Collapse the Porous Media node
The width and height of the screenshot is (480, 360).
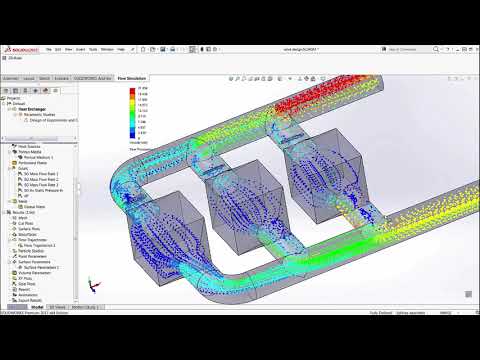pyautogui.click(x=9, y=152)
